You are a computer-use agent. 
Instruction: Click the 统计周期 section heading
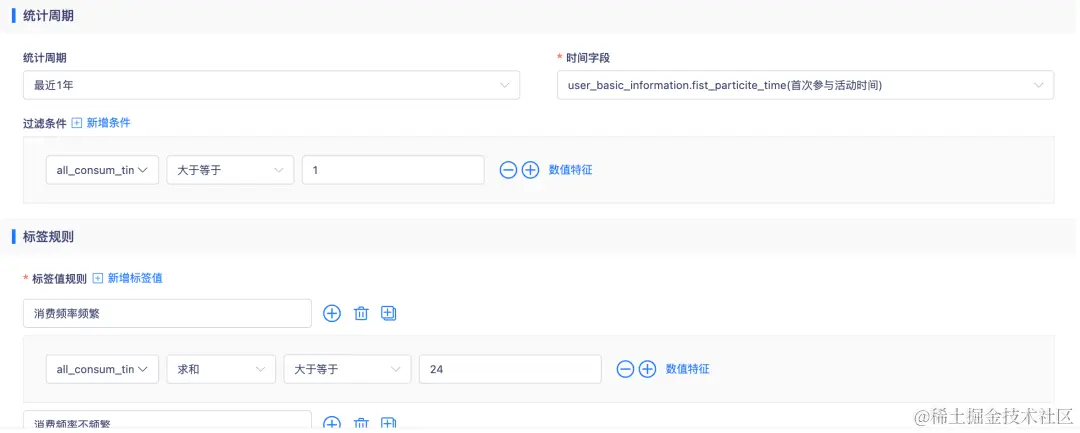click(48, 17)
